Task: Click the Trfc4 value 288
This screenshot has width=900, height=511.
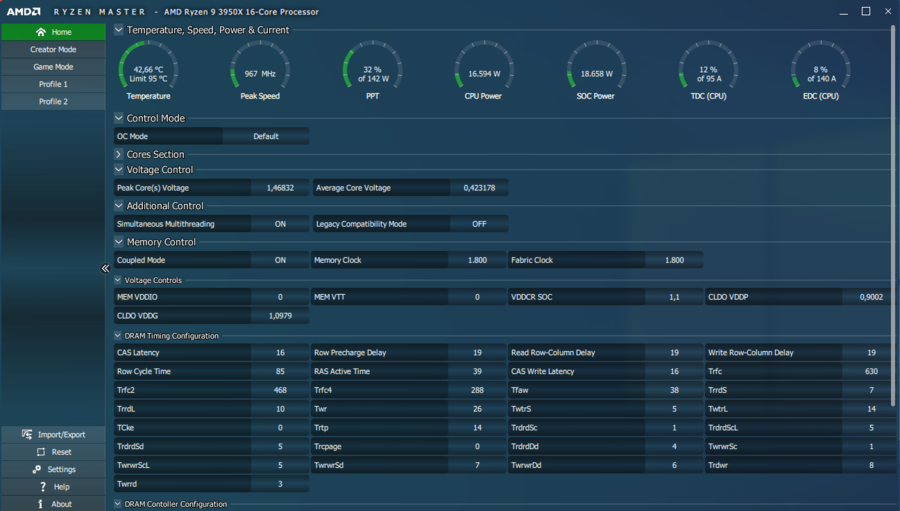Action: pyautogui.click(x=477, y=390)
